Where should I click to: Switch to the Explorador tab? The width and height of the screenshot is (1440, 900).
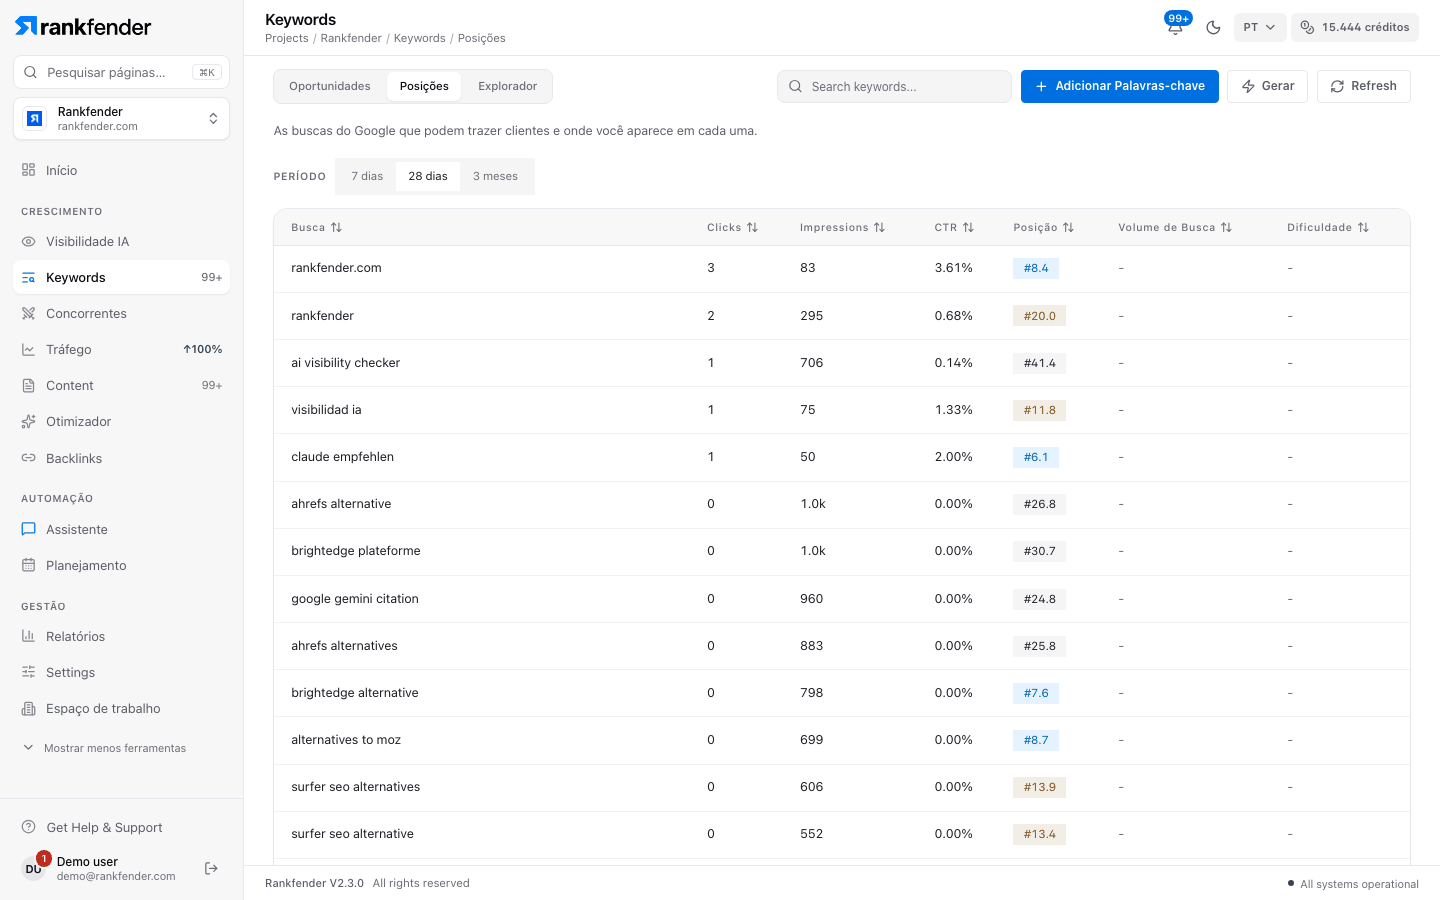coord(508,87)
